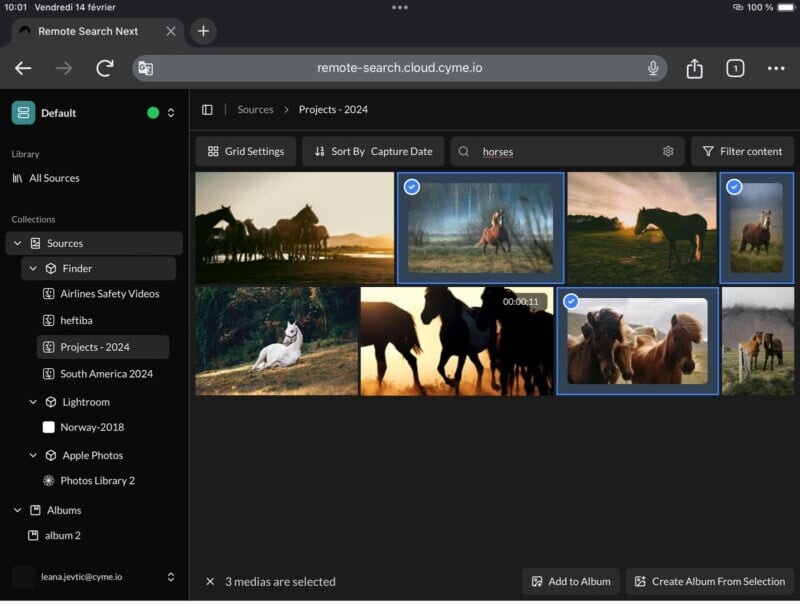
Task: Reload the page with refresh icon
Action: pyautogui.click(x=104, y=68)
